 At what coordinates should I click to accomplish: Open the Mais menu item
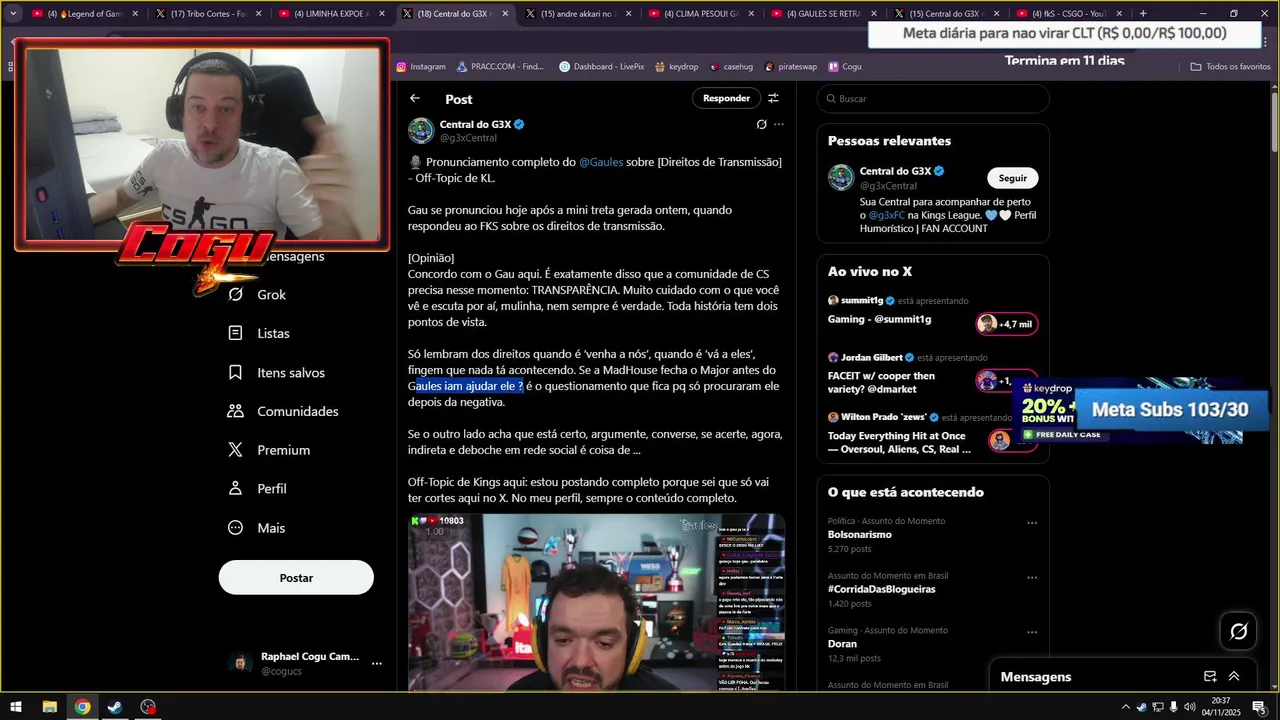[257, 528]
